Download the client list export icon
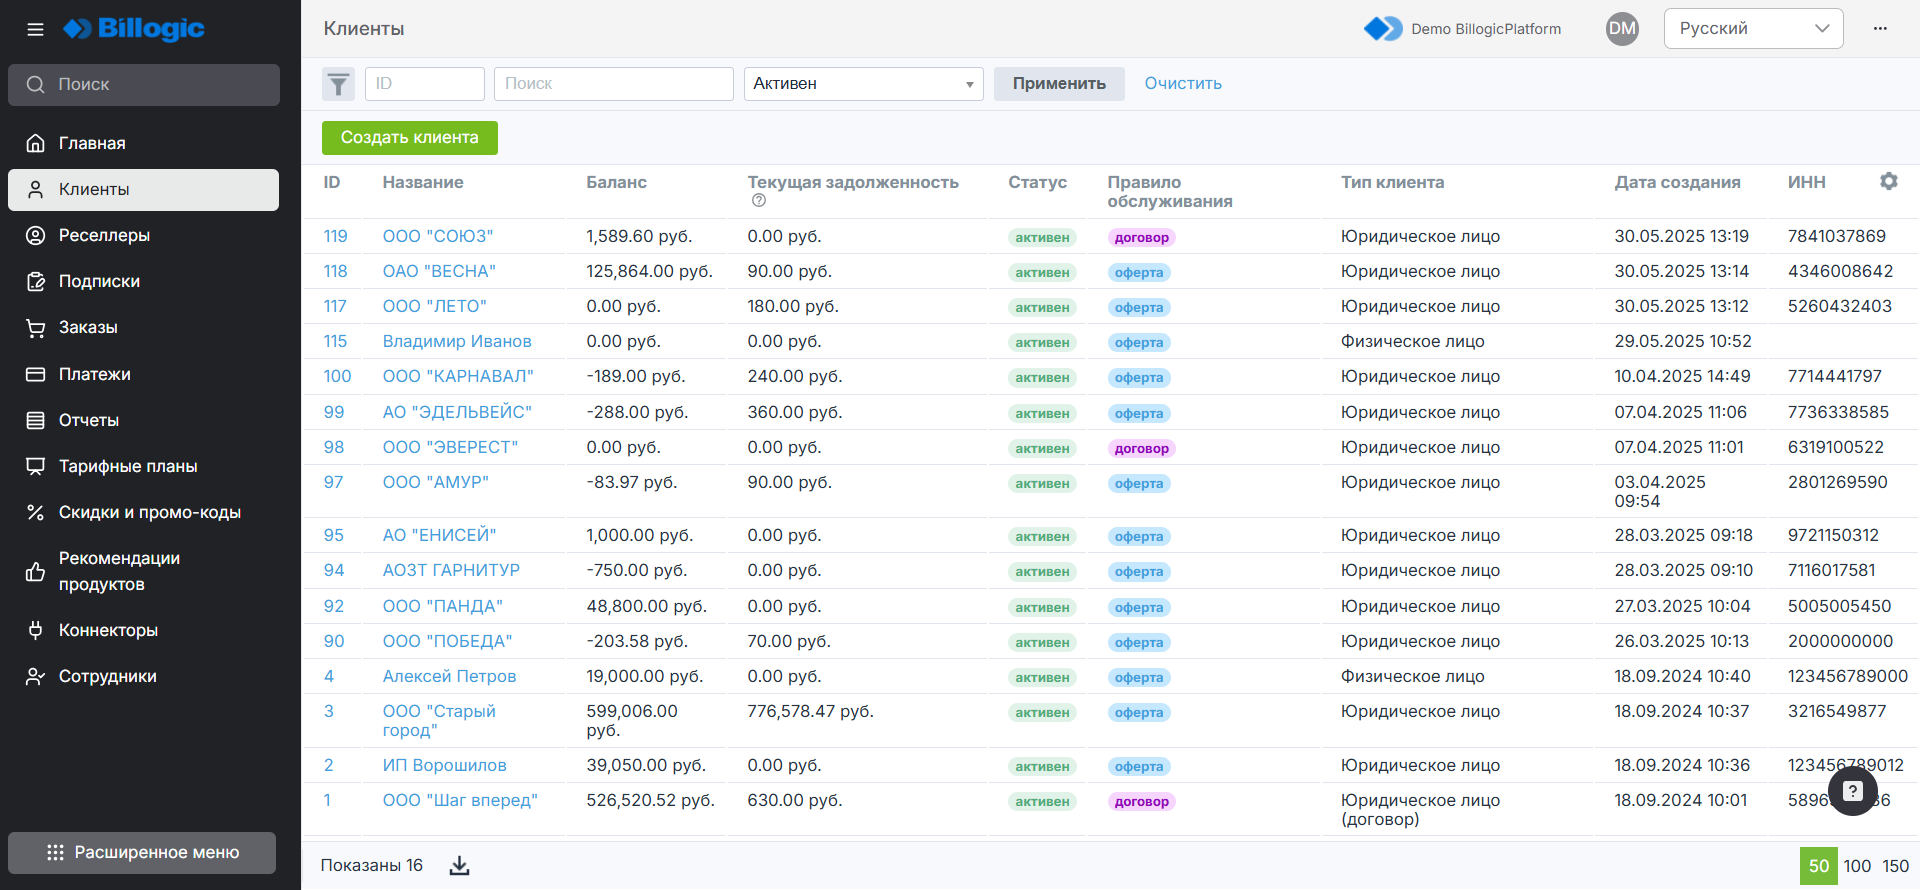This screenshot has height=890, width=1920. 459,866
